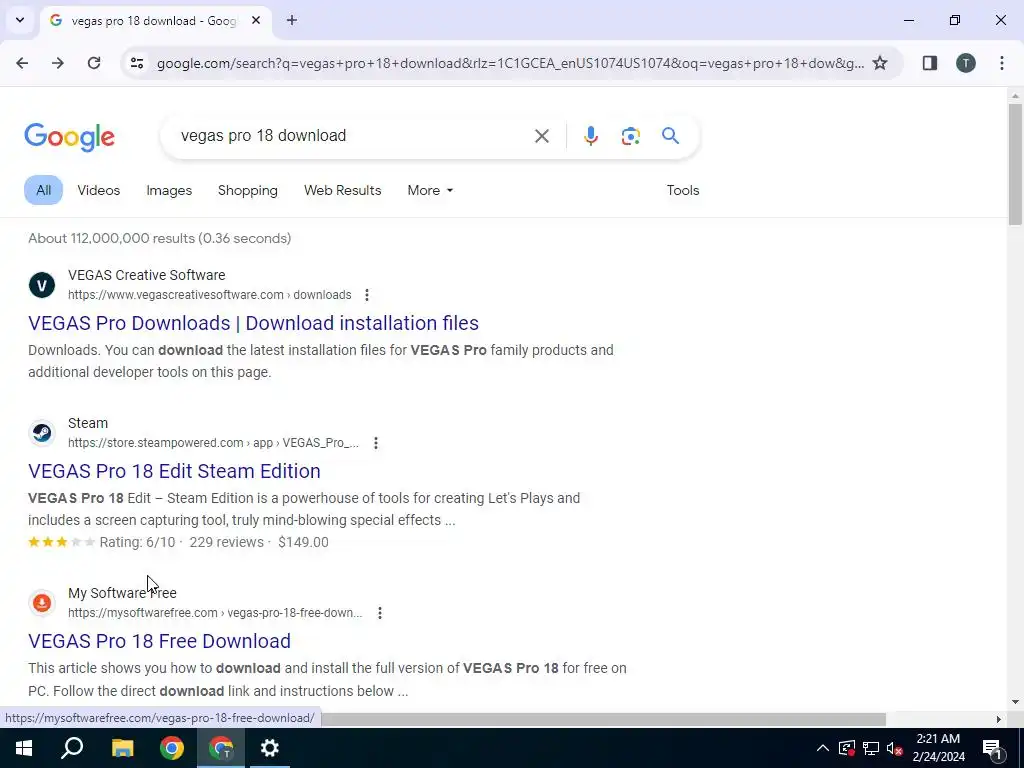Open Chrome three-dot menu
This screenshot has height=768, width=1024.
coord(1002,63)
